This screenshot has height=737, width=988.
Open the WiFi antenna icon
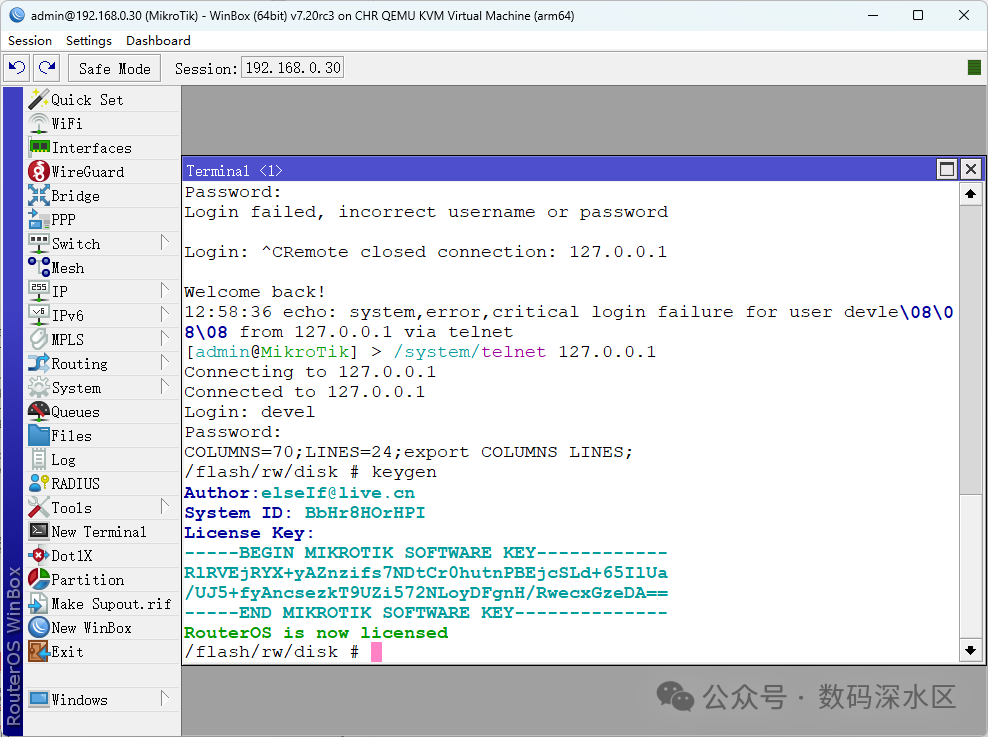[38, 123]
